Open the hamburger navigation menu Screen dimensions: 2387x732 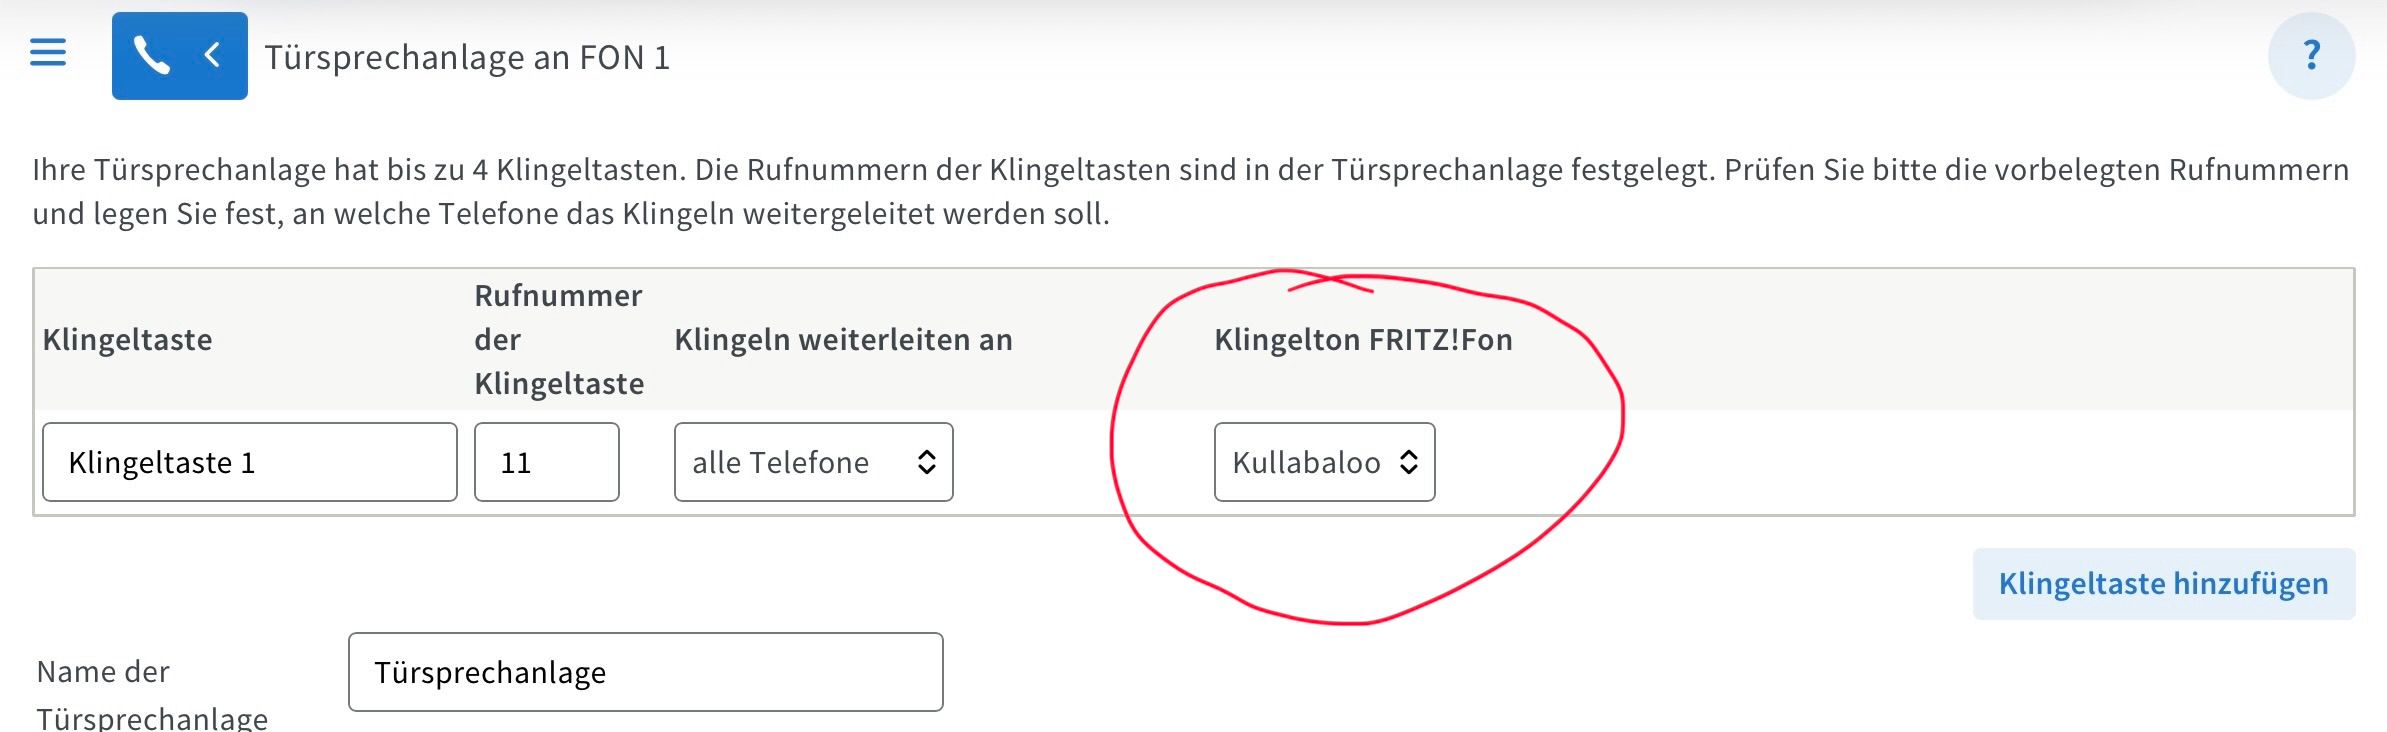(x=48, y=53)
